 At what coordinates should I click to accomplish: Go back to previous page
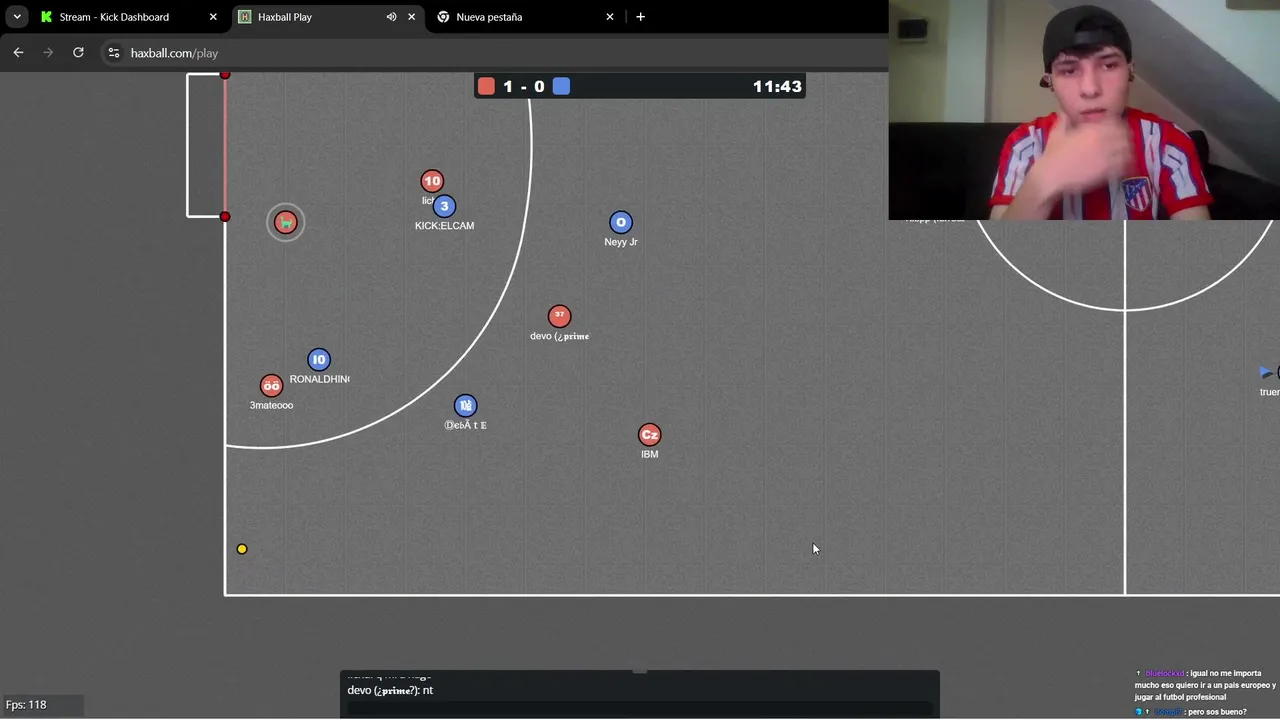coord(18,53)
